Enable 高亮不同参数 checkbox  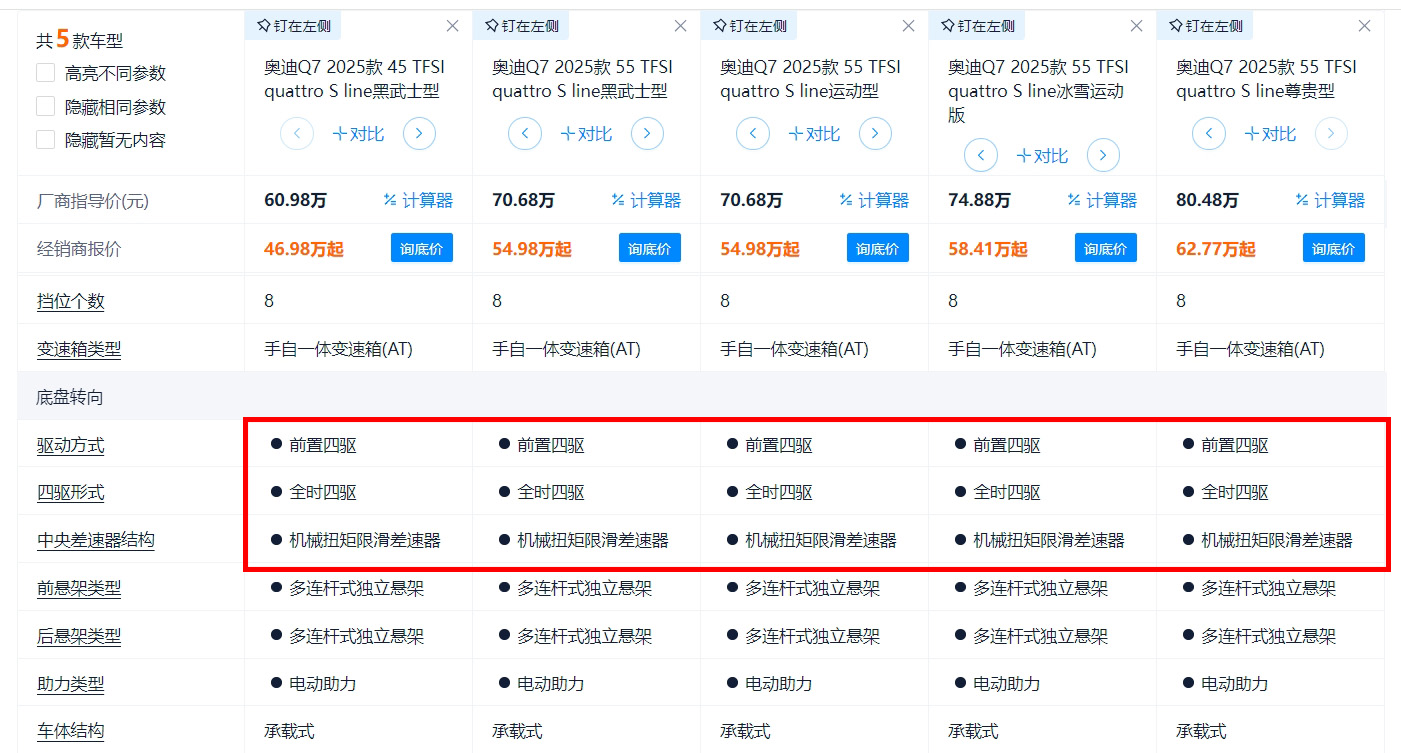pos(45,73)
